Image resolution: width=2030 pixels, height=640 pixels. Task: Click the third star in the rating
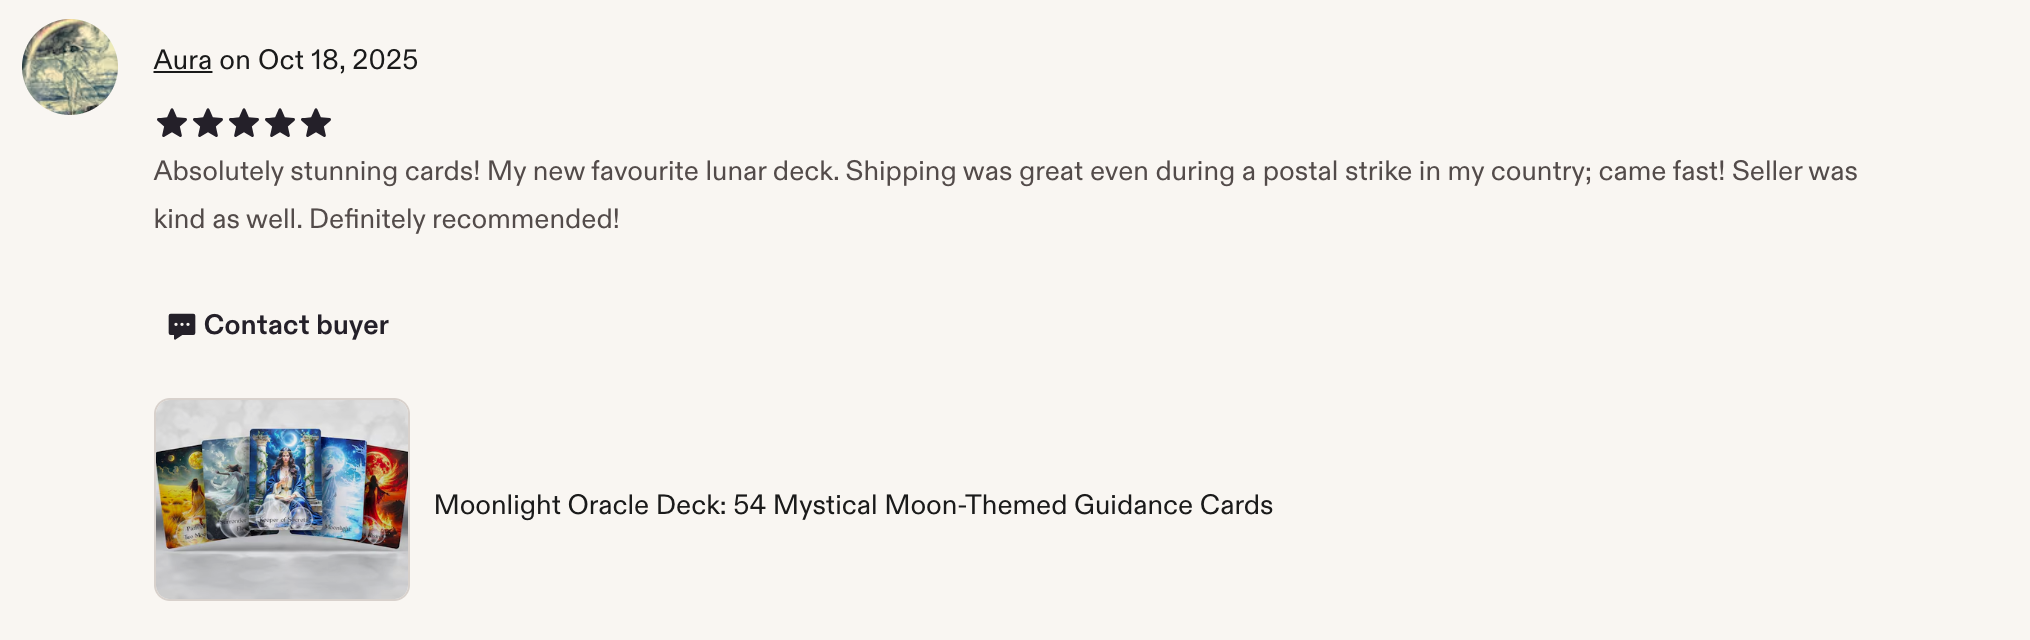coord(244,123)
